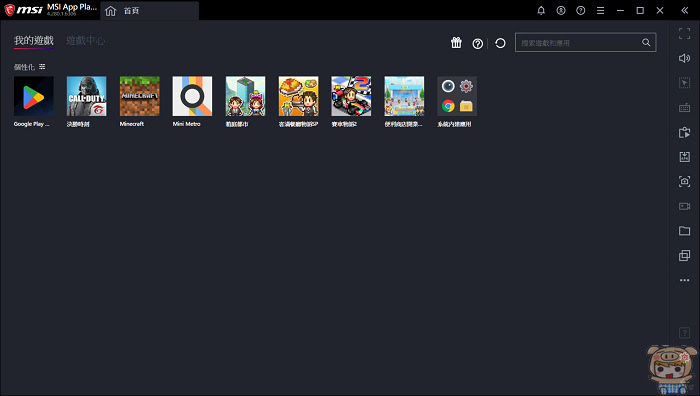700x396 pixels.
Task: Open the multi-instance manager icon
Action: coord(684,255)
